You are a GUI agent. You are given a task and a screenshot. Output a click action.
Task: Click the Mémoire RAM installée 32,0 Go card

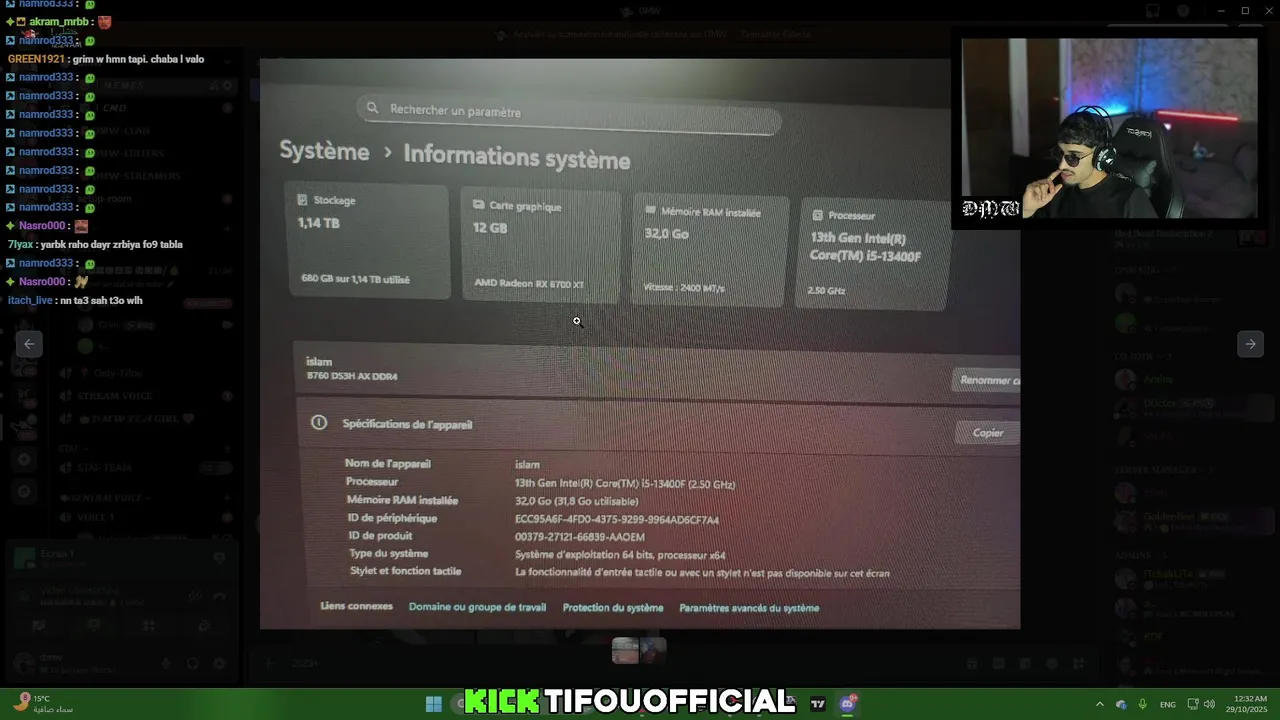pyautogui.click(x=710, y=250)
